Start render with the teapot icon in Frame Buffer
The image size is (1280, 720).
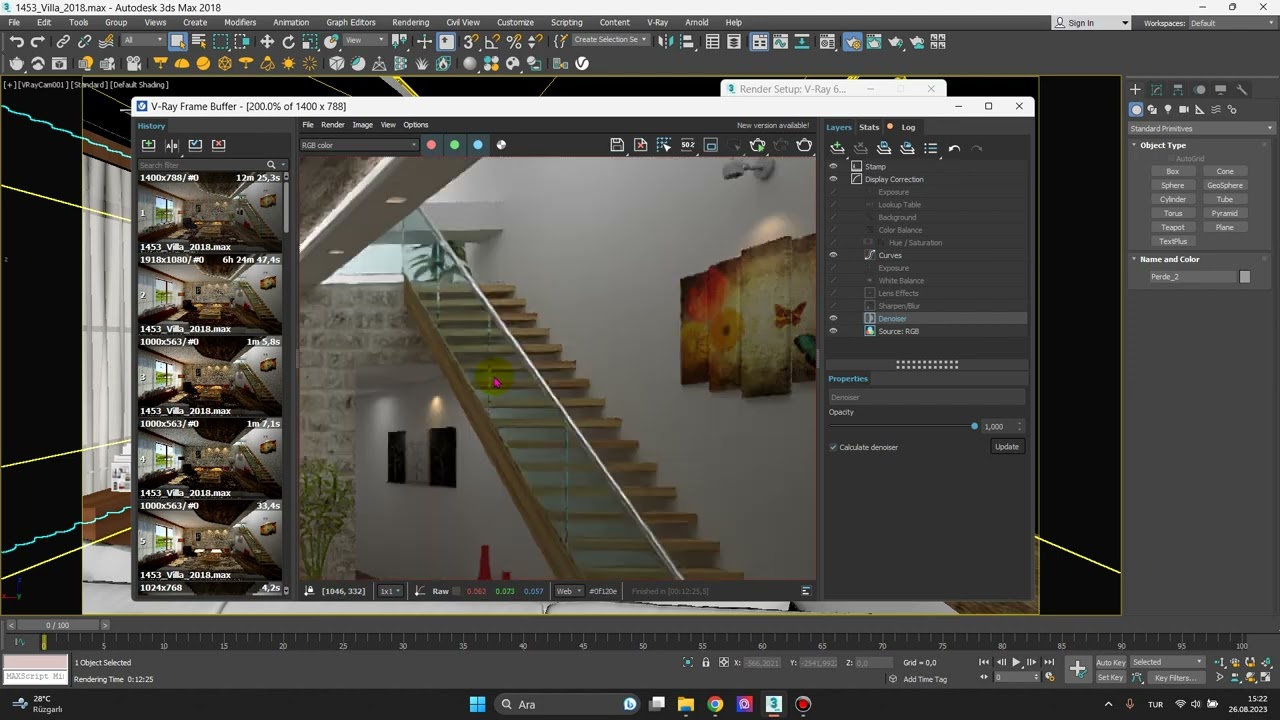click(804, 145)
